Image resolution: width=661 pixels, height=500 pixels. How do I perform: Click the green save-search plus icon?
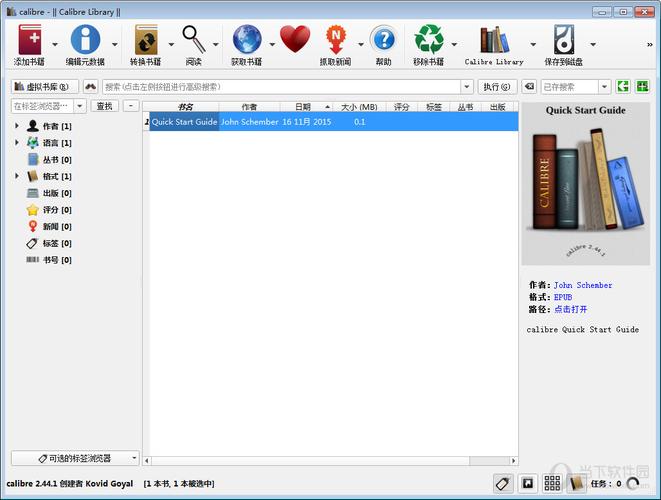(643, 87)
